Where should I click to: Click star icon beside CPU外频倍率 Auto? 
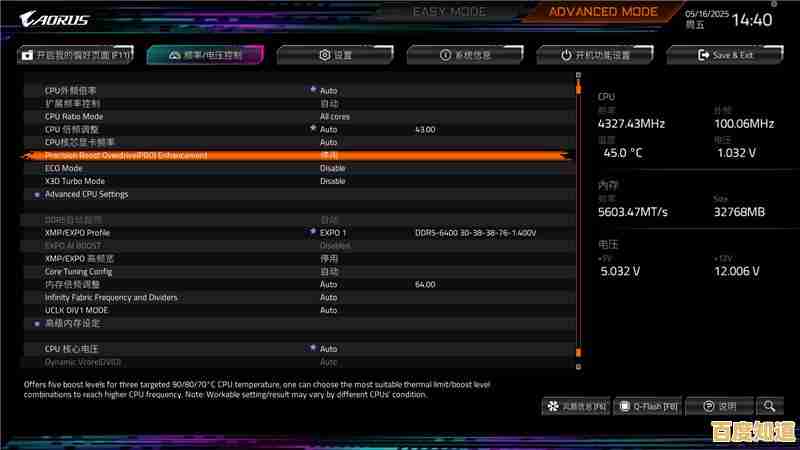(312, 90)
